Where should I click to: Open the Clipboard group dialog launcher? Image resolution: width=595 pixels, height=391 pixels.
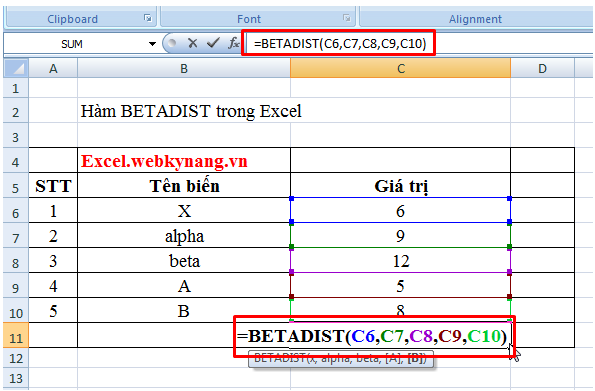(x=148, y=18)
